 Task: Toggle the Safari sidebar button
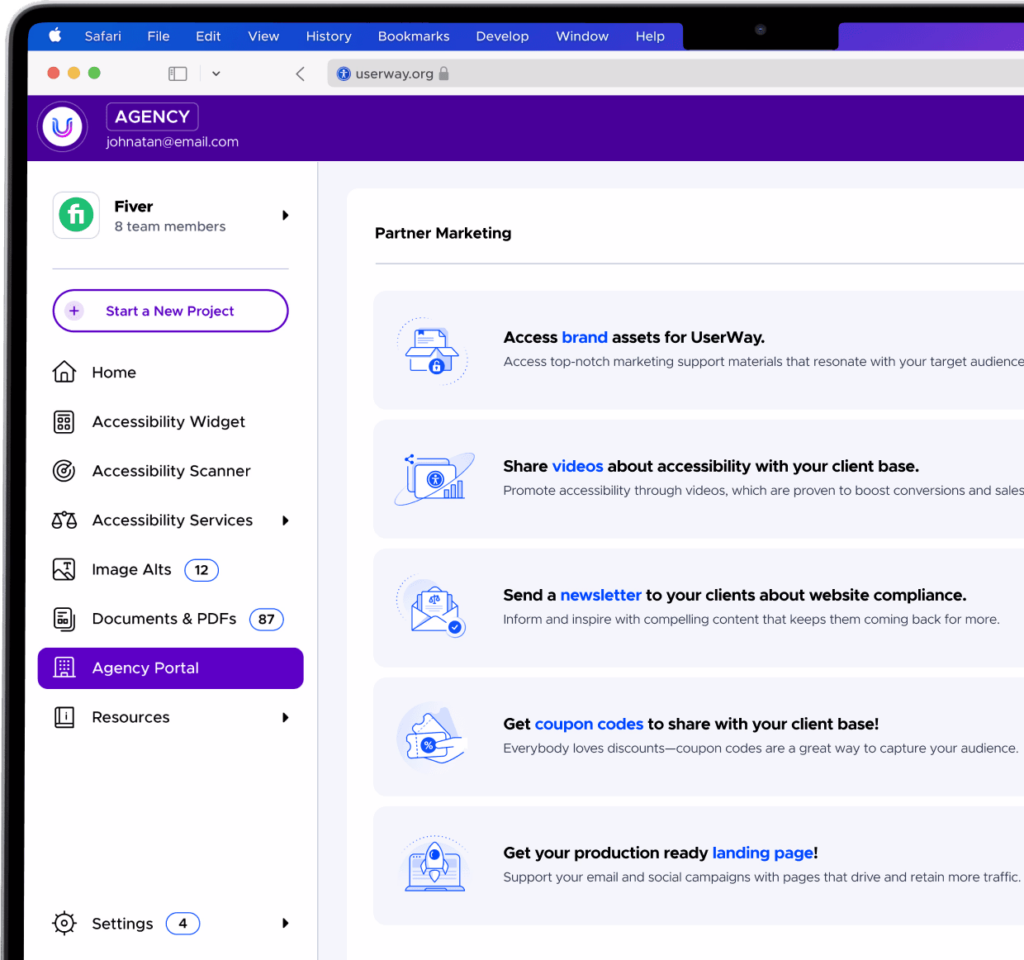(x=178, y=74)
